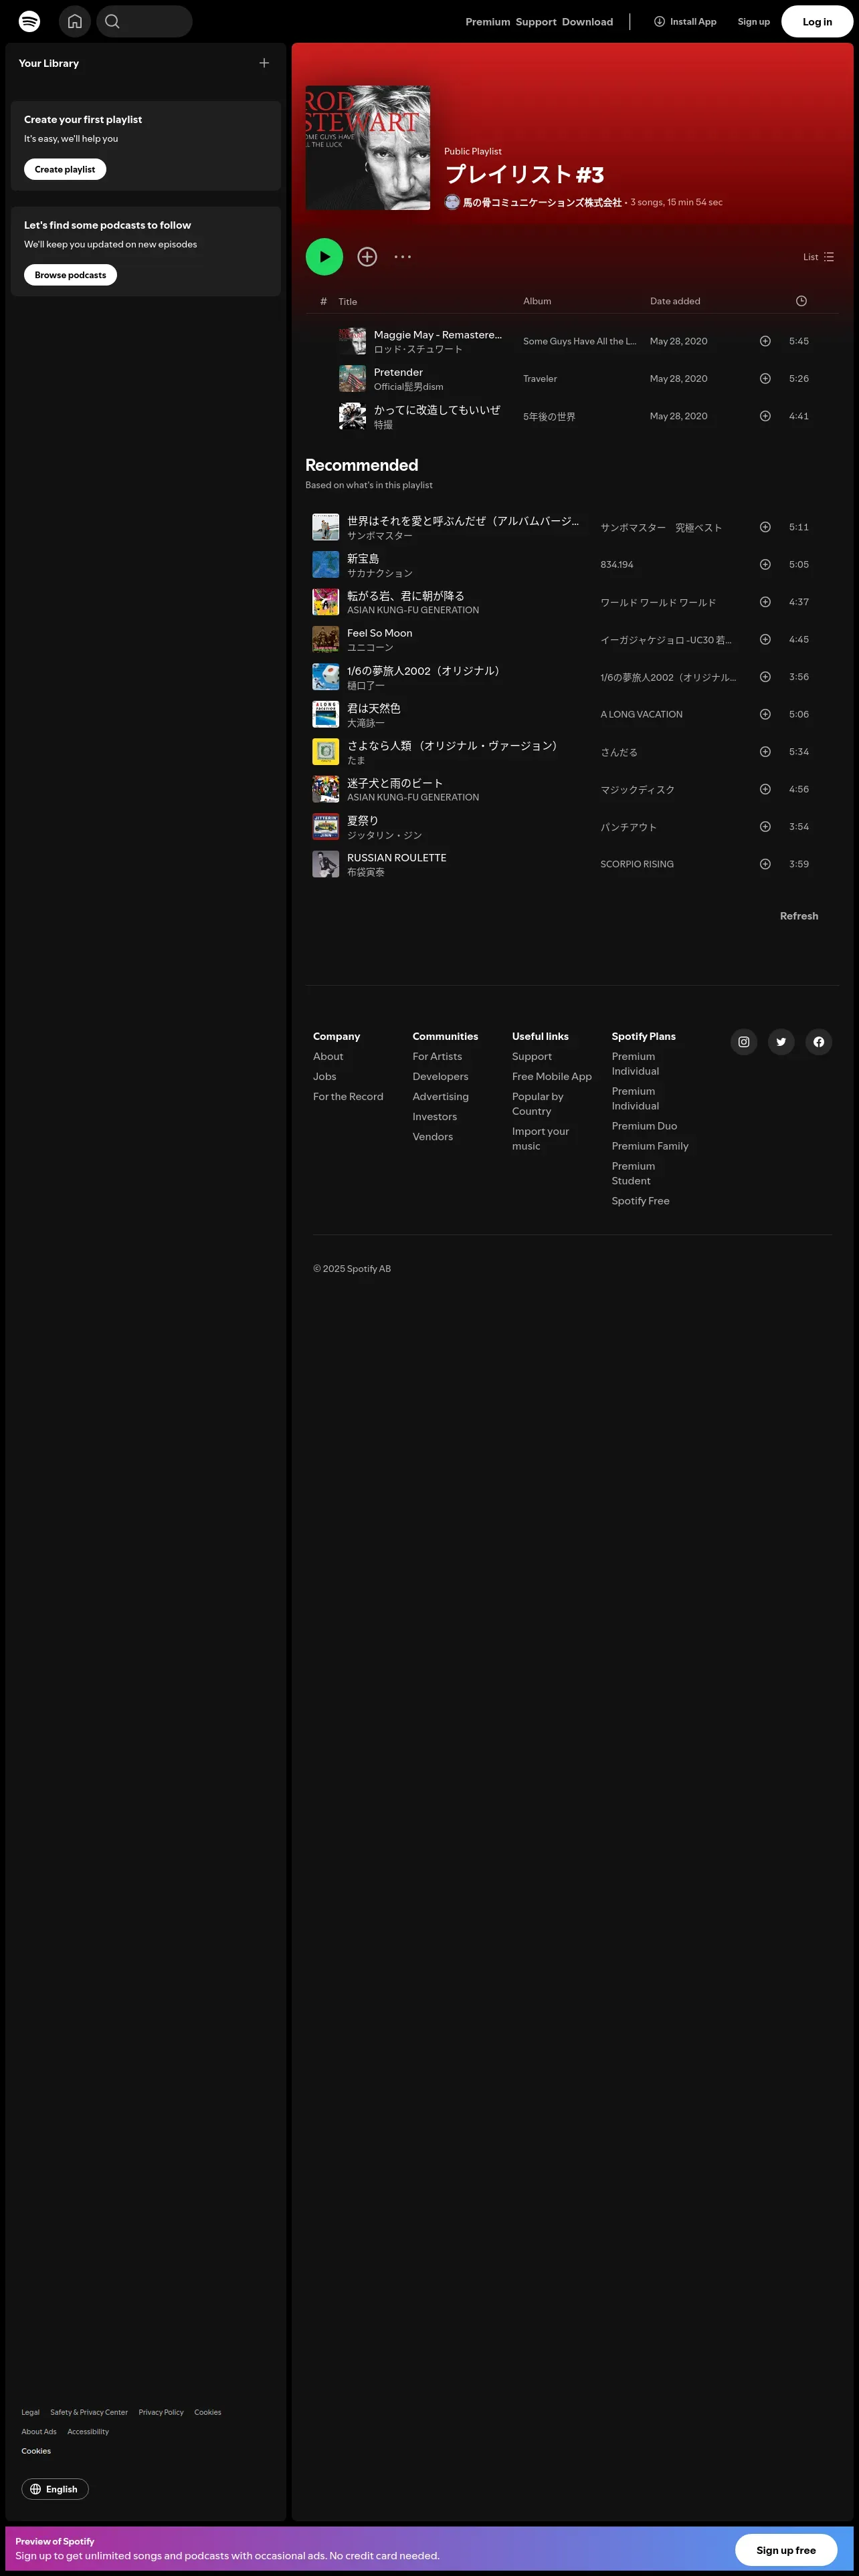Add 君は天然色 via plus icon
859x2576 pixels.
tap(765, 714)
